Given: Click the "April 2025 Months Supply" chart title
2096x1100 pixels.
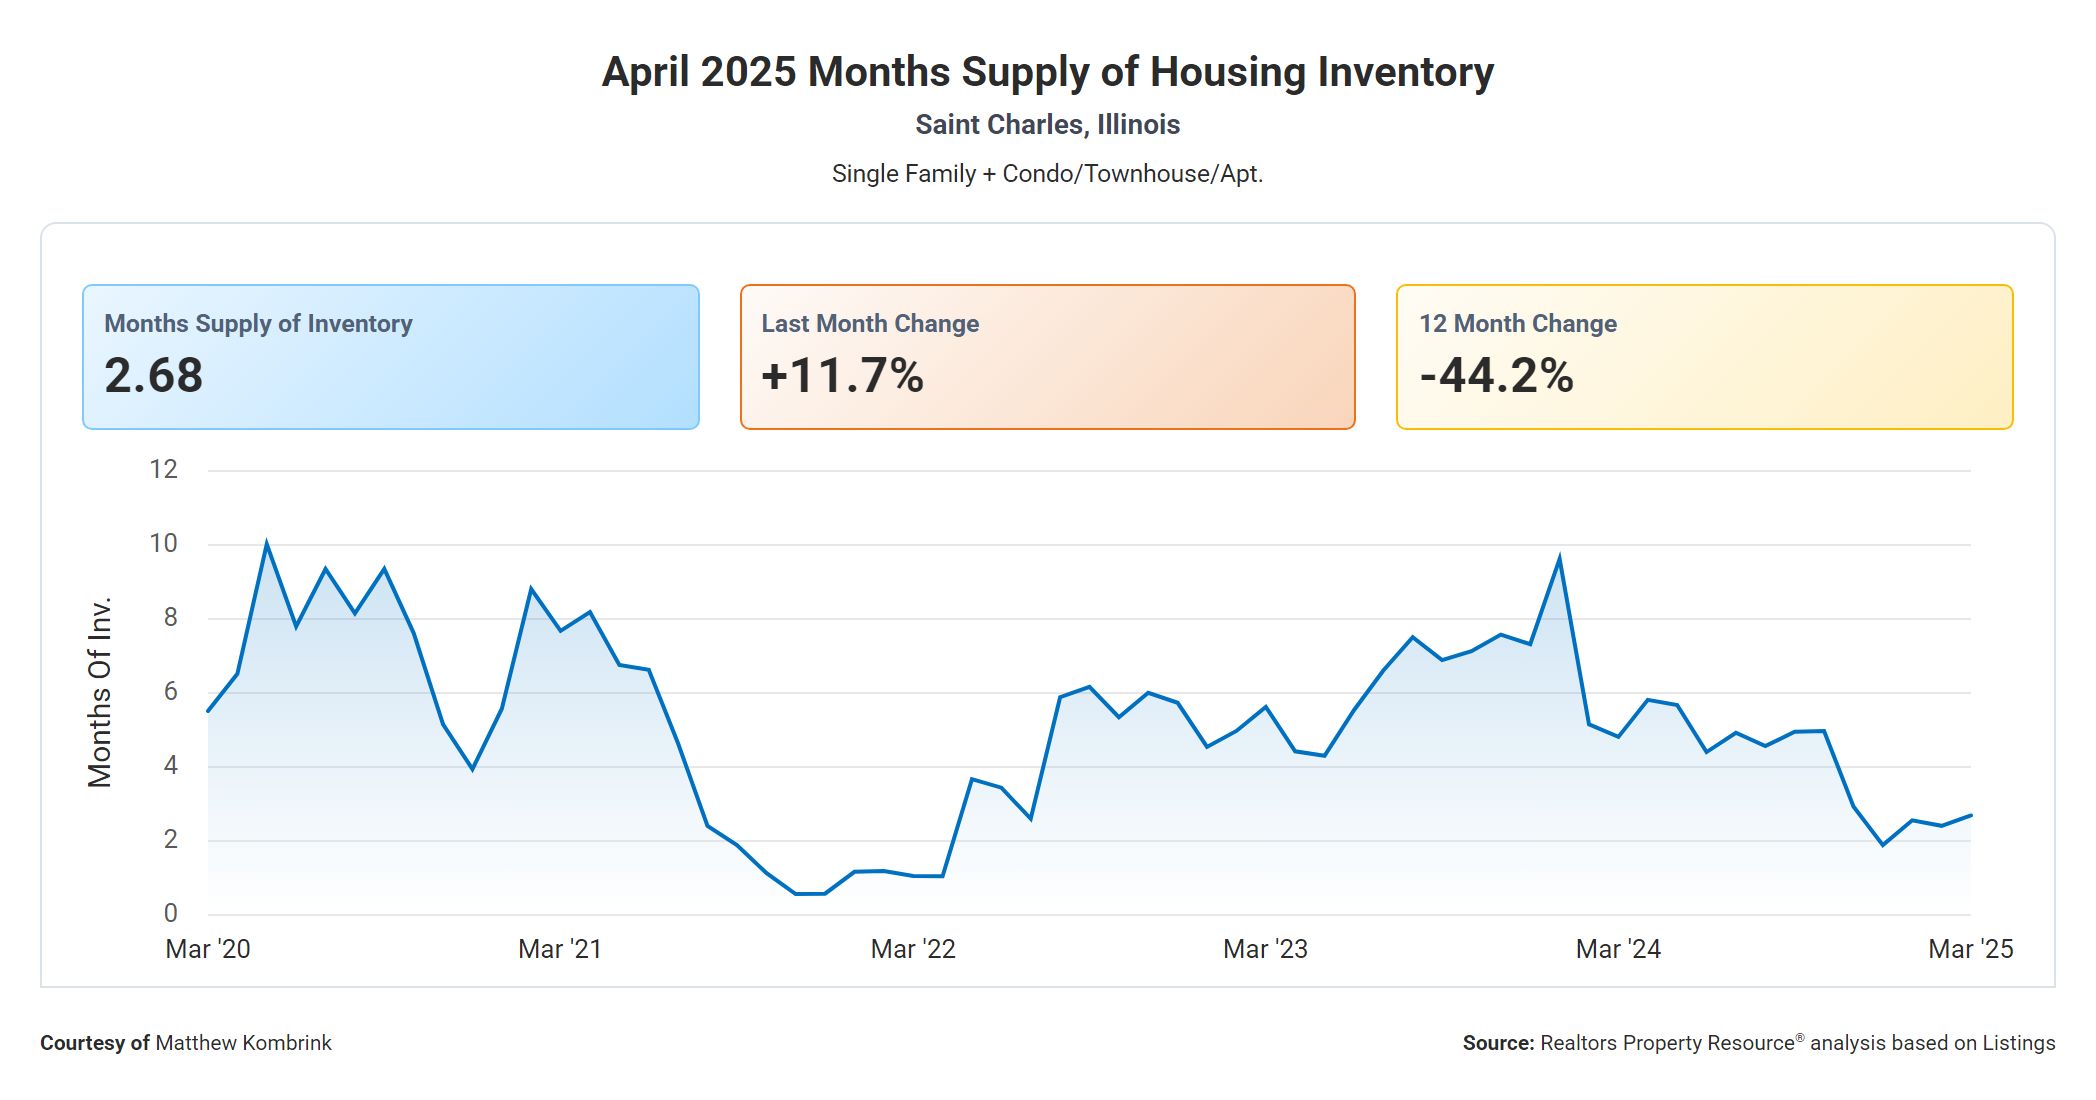Looking at the screenshot, I should point(1047,73).
